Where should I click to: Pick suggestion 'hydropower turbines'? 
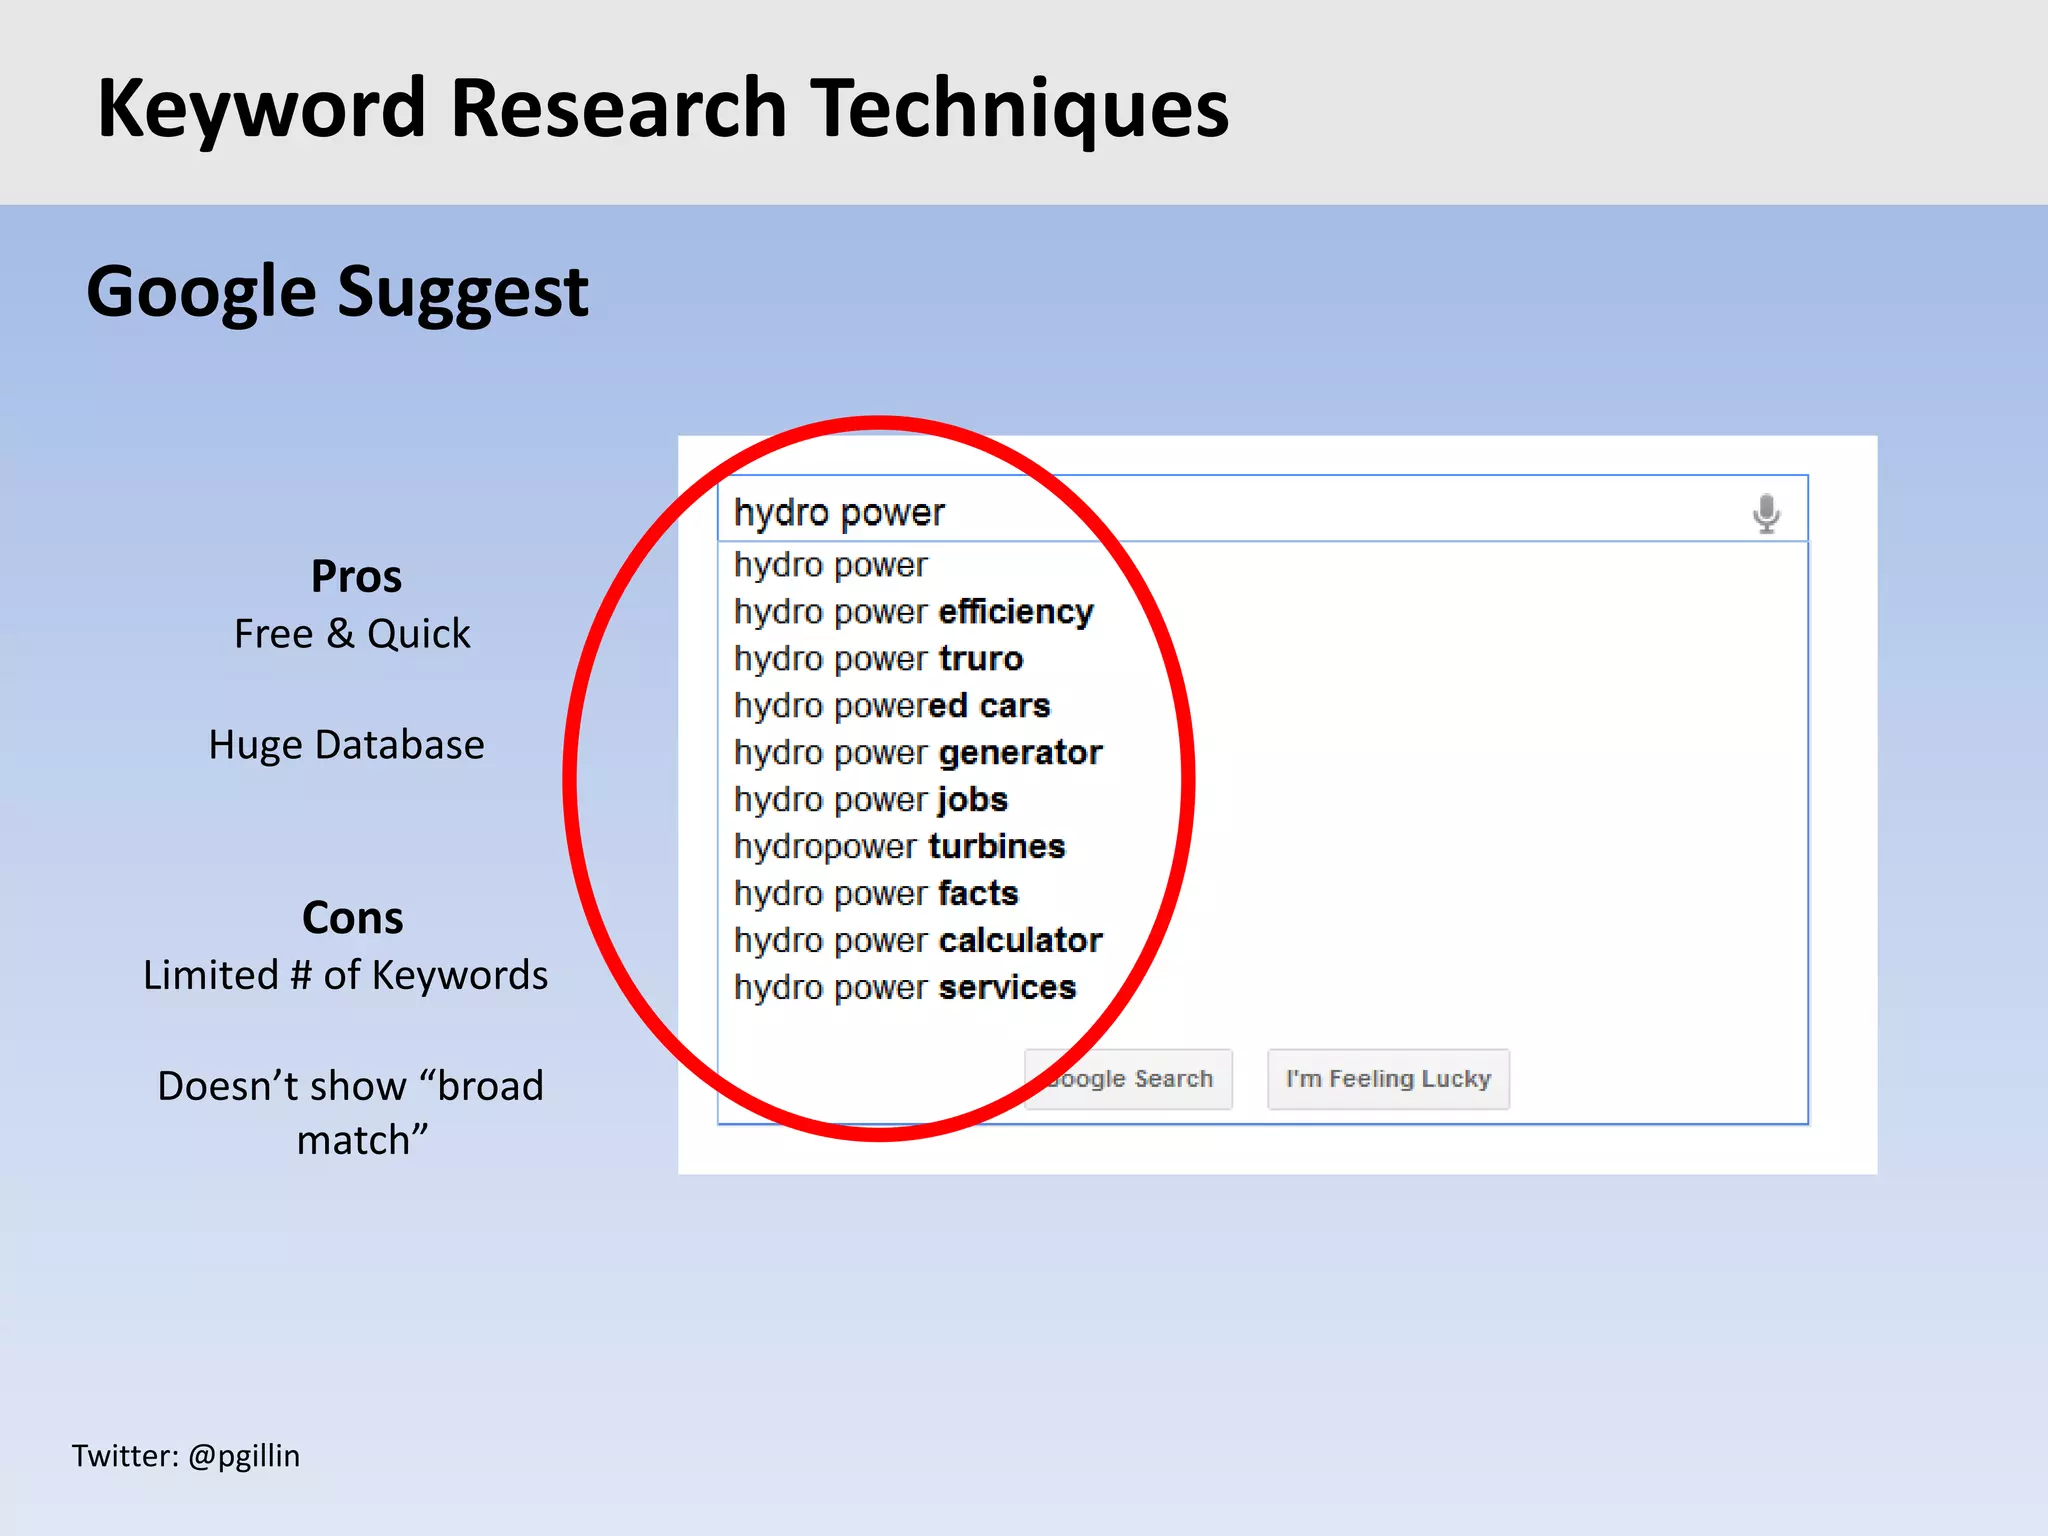point(900,847)
